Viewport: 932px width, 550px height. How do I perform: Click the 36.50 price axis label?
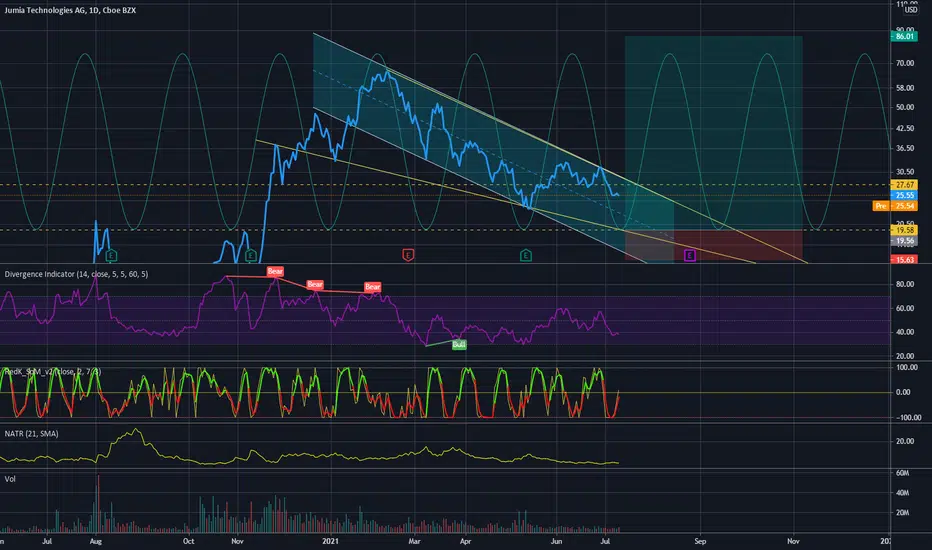(905, 149)
